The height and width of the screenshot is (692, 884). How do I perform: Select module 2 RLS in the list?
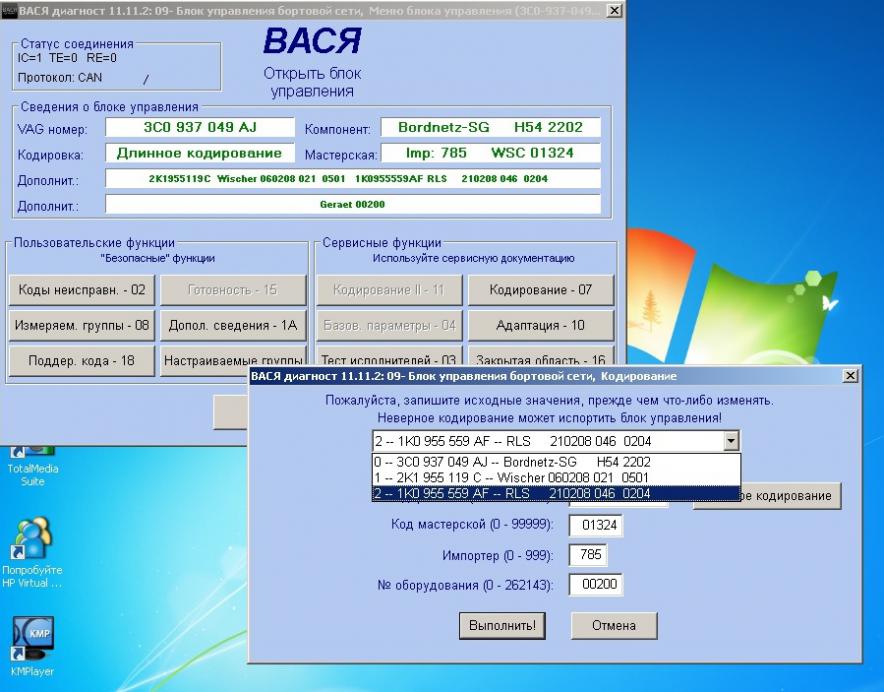tap(556, 493)
